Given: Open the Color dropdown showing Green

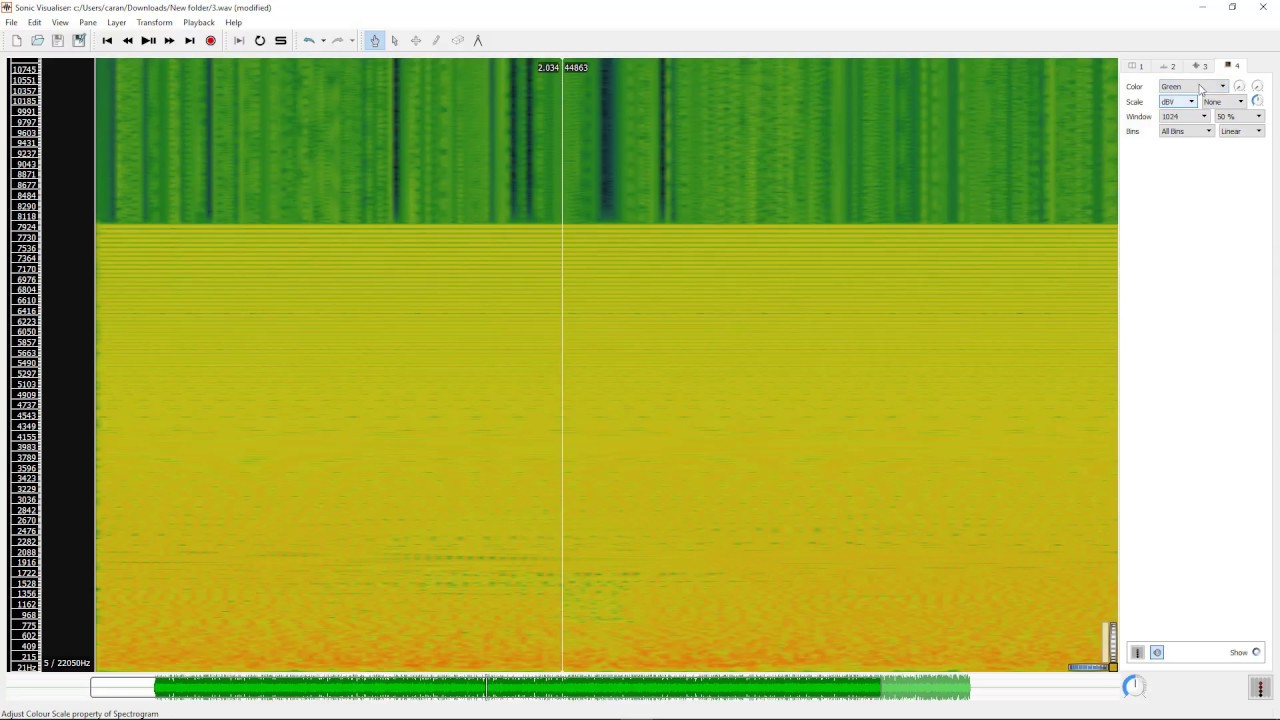Looking at the screenshot, I should 1193,87.
